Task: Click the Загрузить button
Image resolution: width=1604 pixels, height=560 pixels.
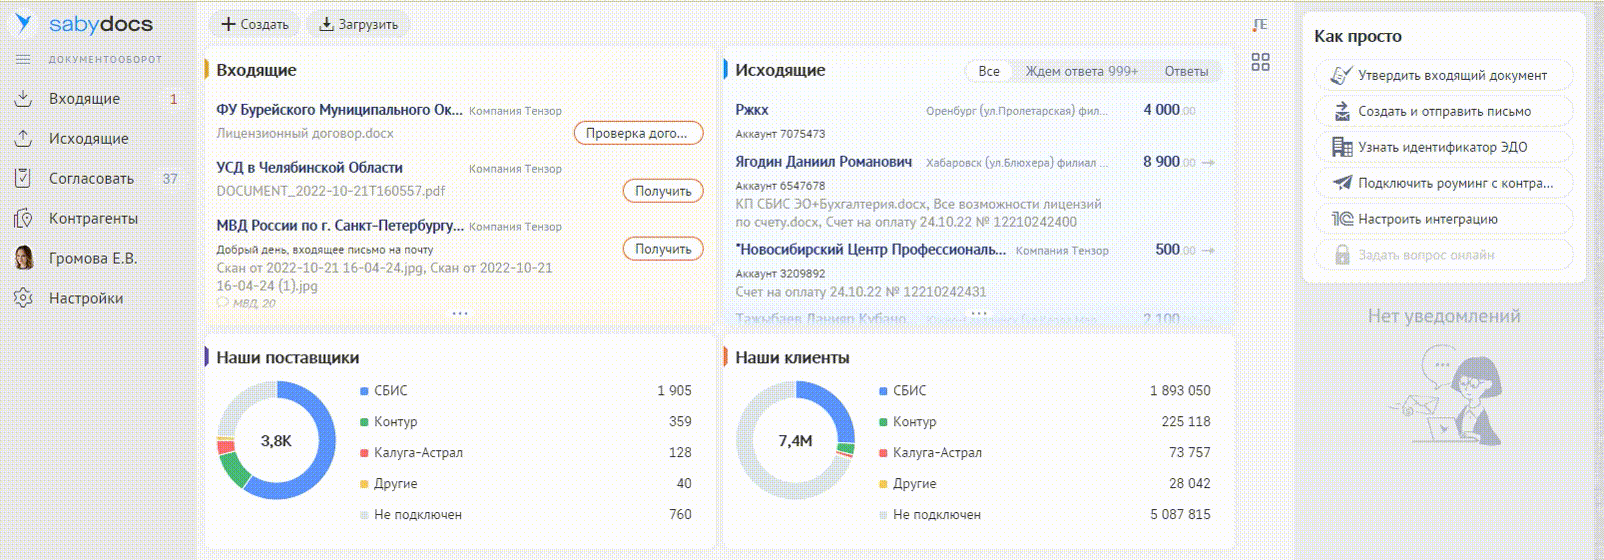Action: [x=358, y=24]
